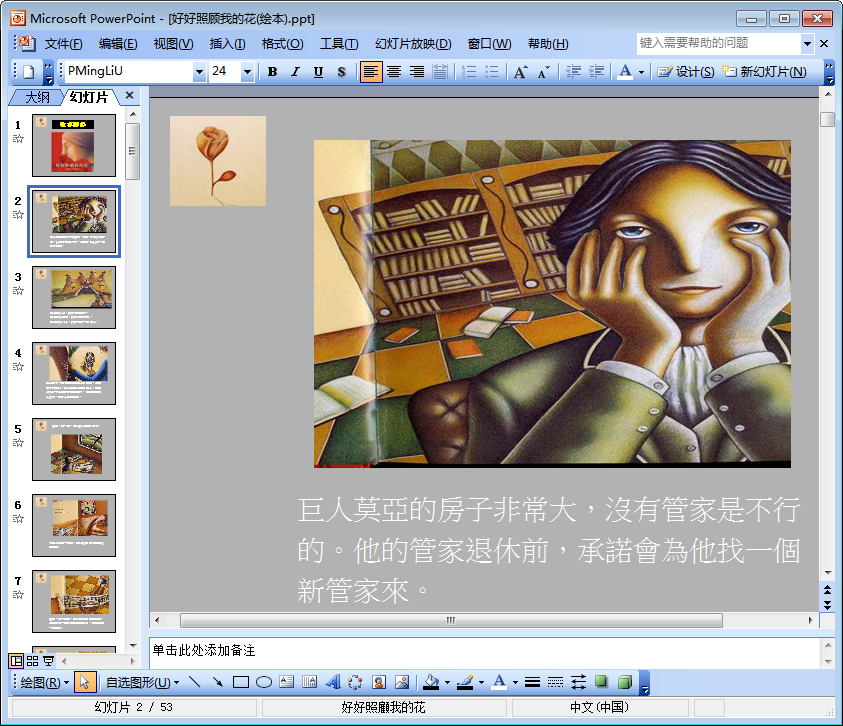Viewport: 843px width, 726px height.
Task: Insert a vertical text box
Action: point(310,682)
